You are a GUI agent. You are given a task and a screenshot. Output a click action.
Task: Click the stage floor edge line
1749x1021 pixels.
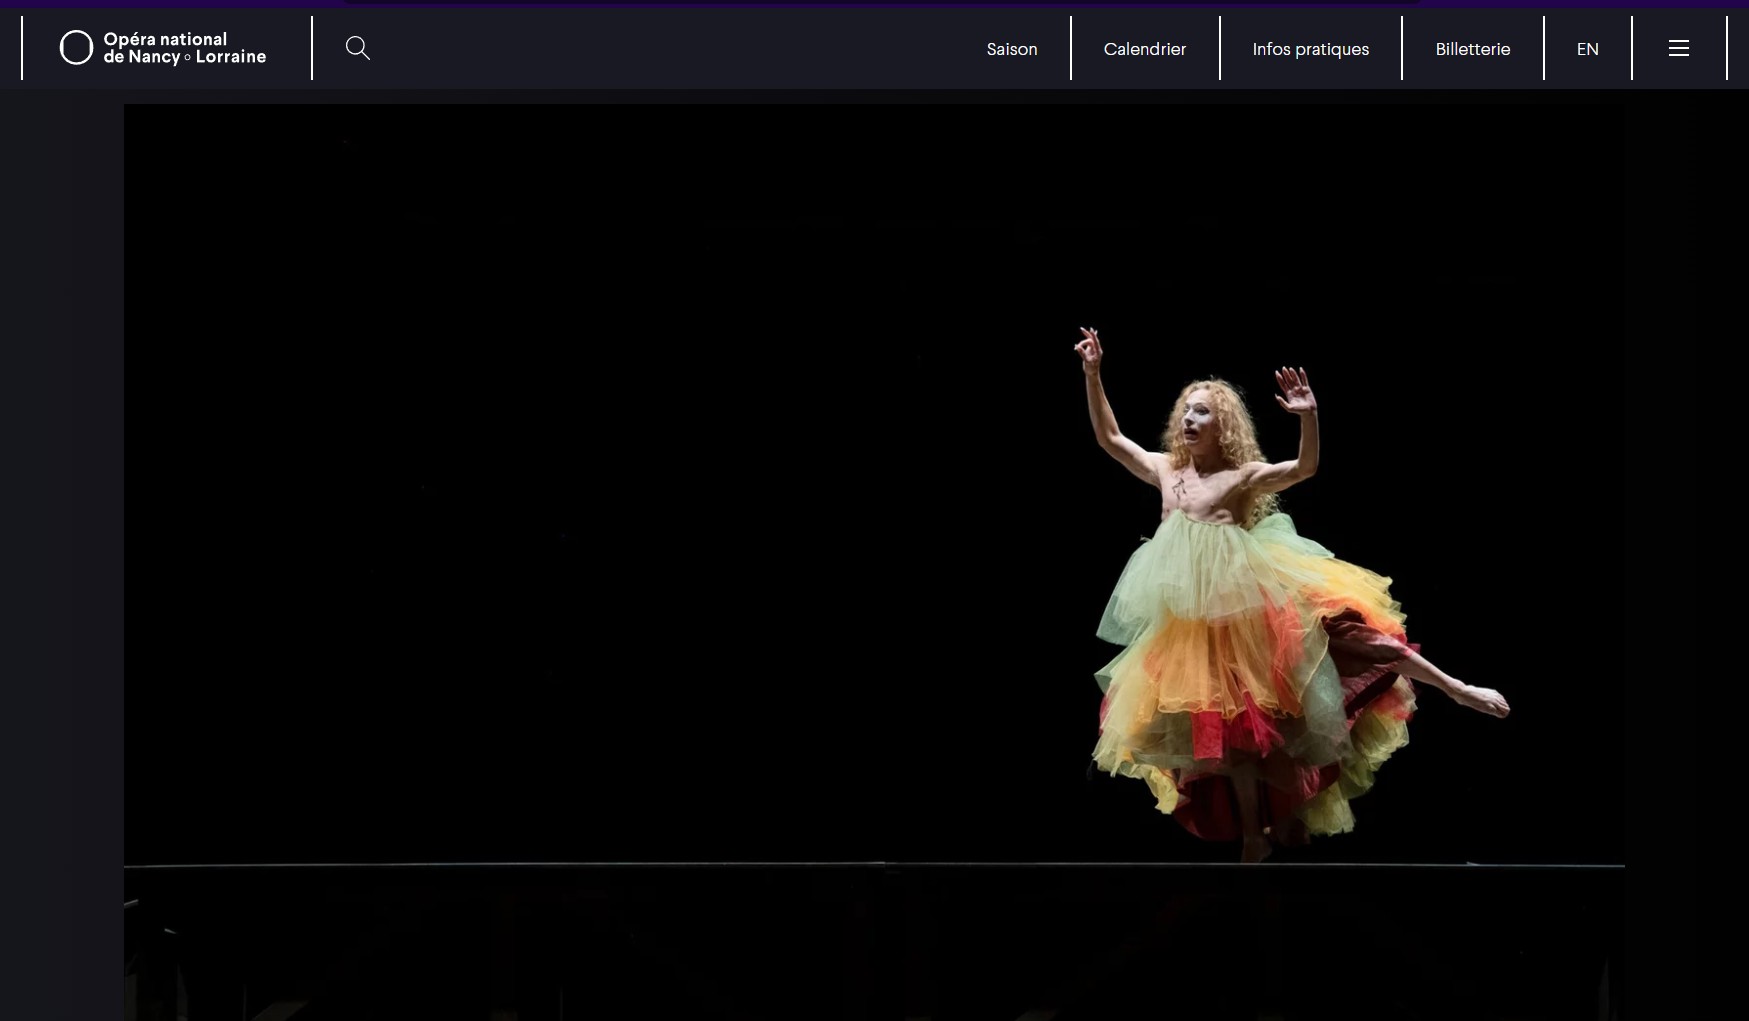600,865
